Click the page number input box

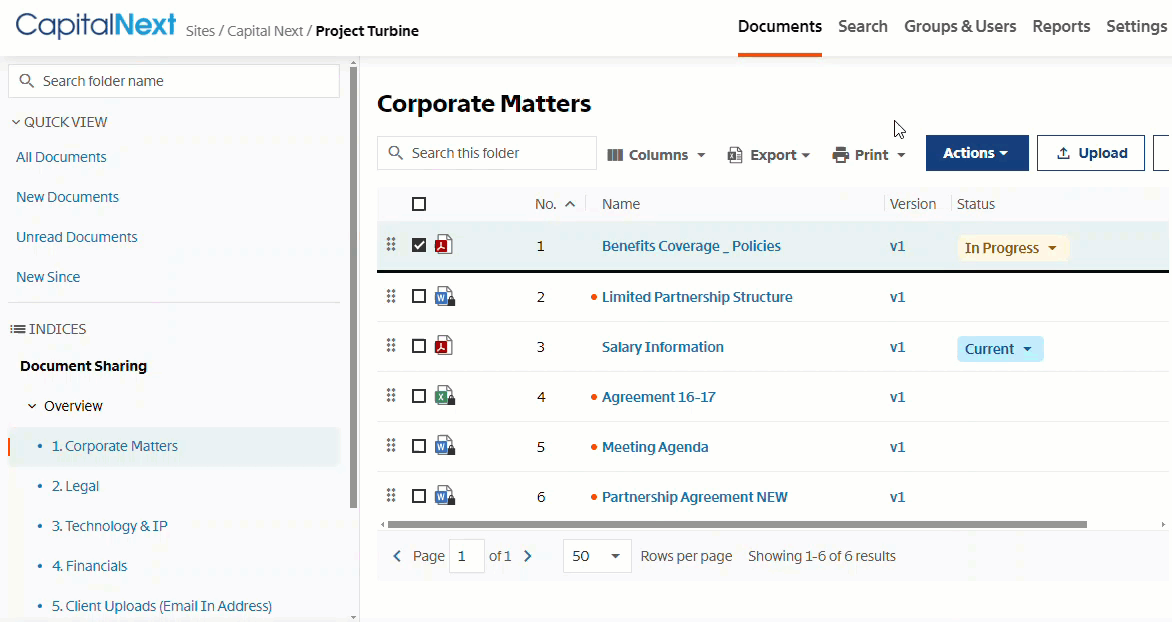466,556
